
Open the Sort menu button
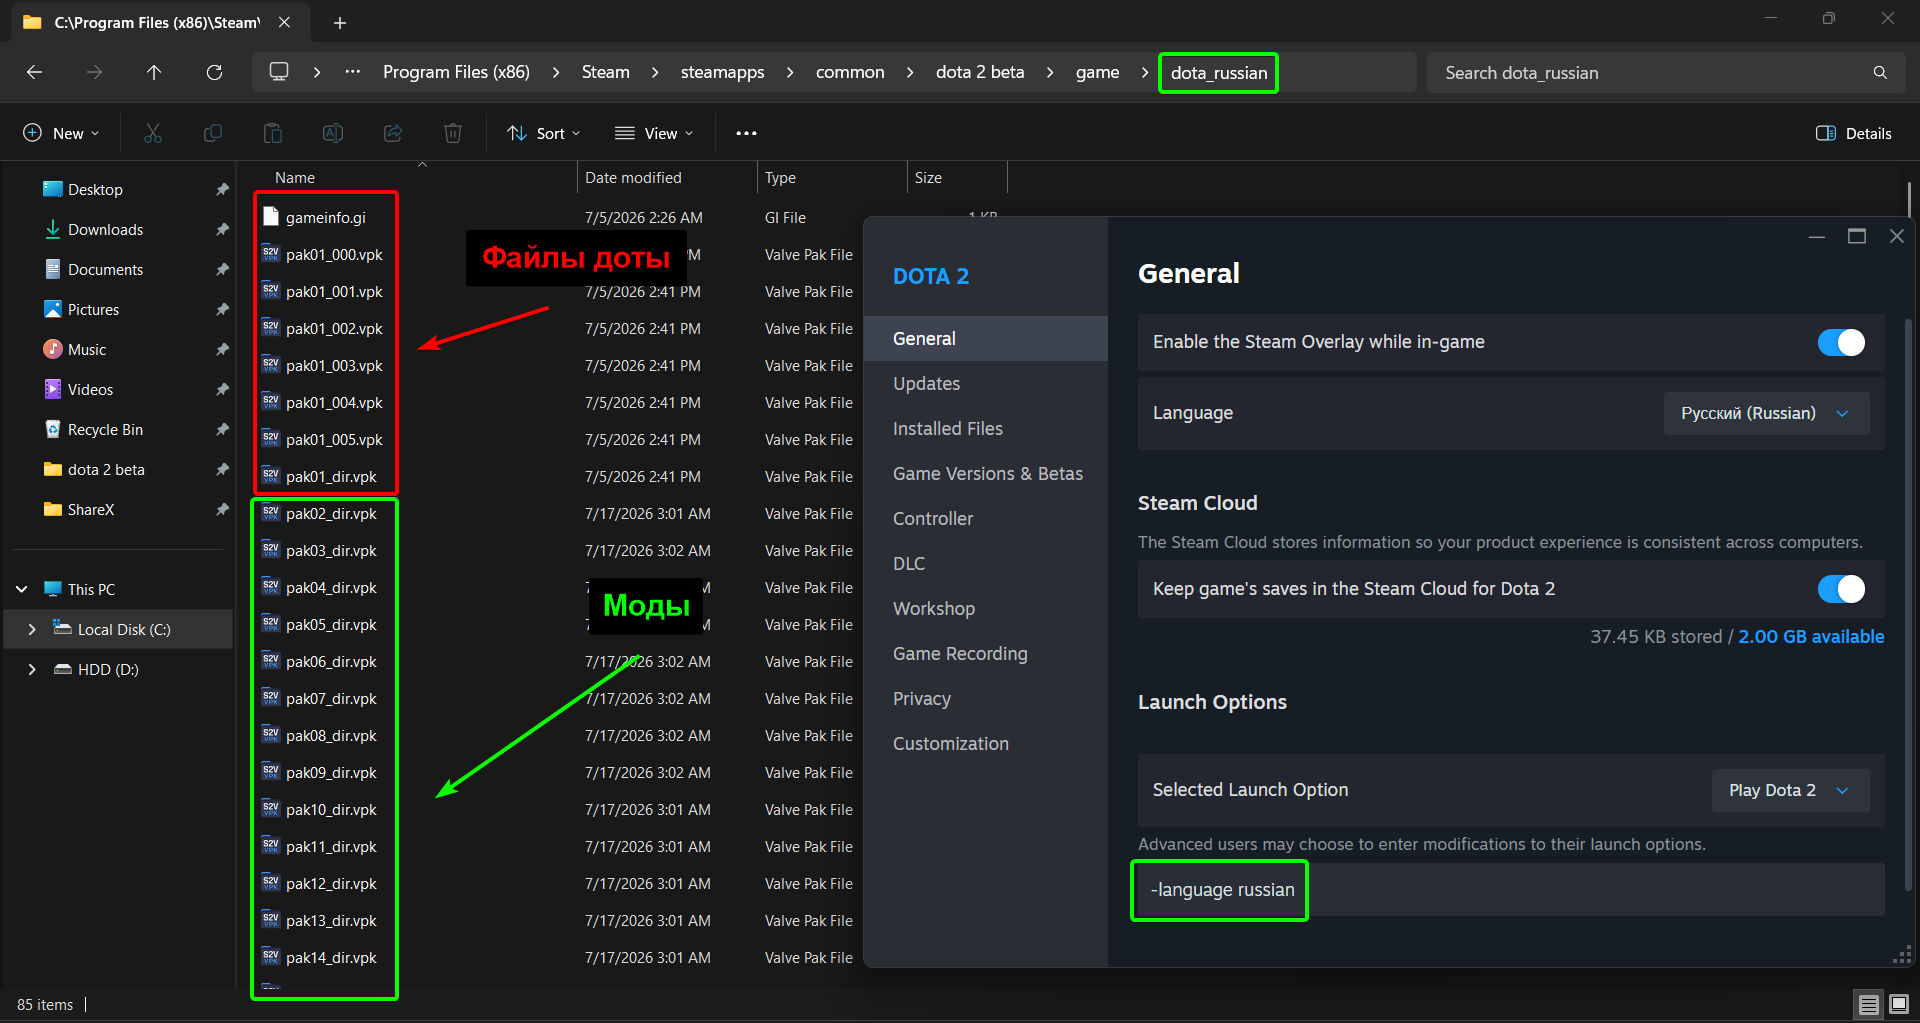point(543,133)
